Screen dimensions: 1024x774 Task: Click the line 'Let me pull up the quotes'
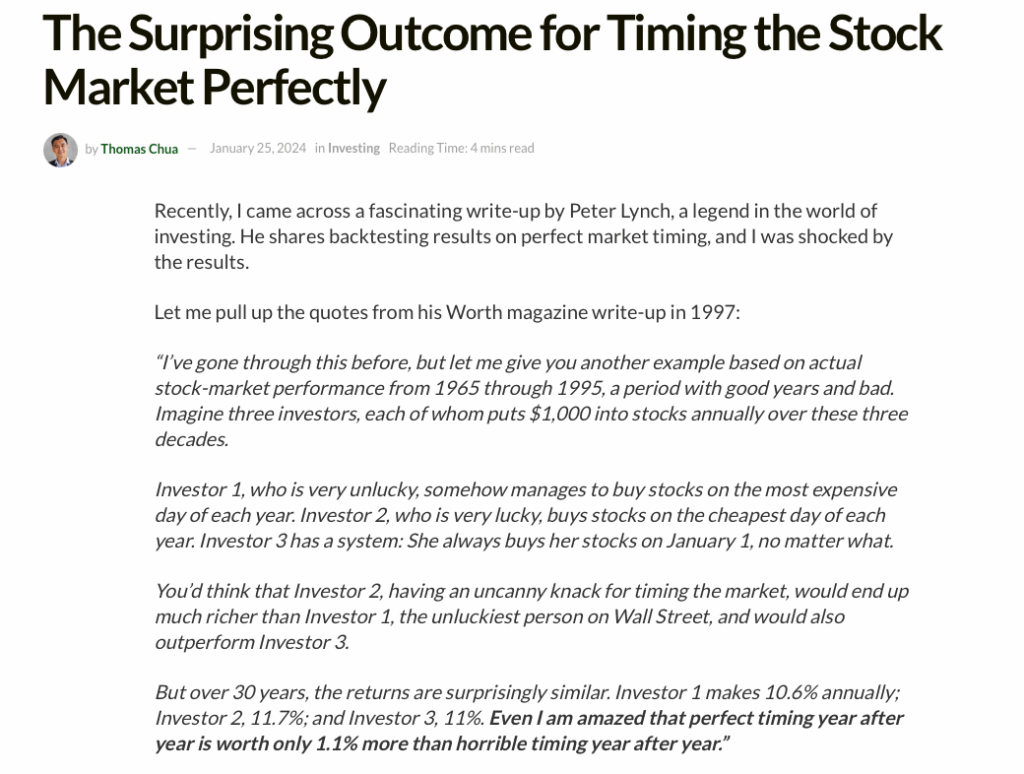pyautogui.click(x=447, y=312)
